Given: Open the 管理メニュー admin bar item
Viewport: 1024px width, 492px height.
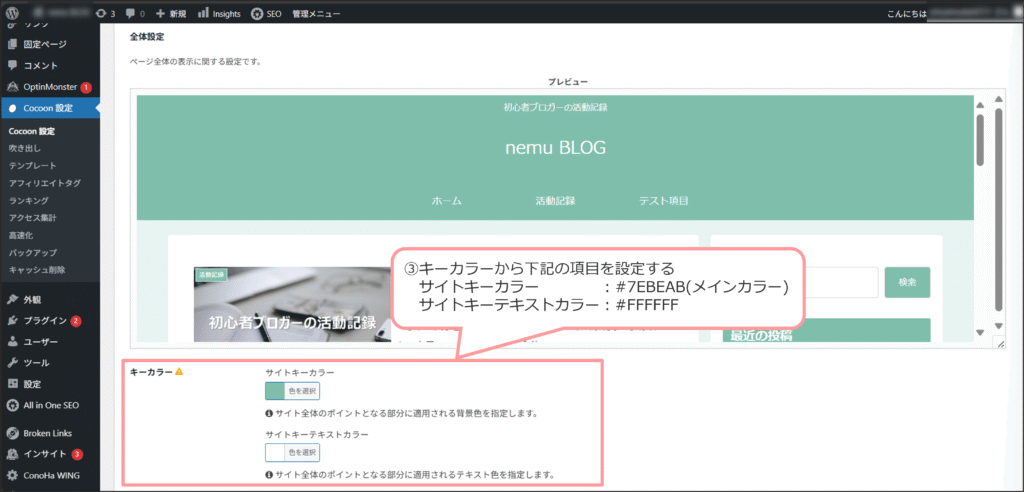Looking at the screenshot, I should (x=317, y=14).
